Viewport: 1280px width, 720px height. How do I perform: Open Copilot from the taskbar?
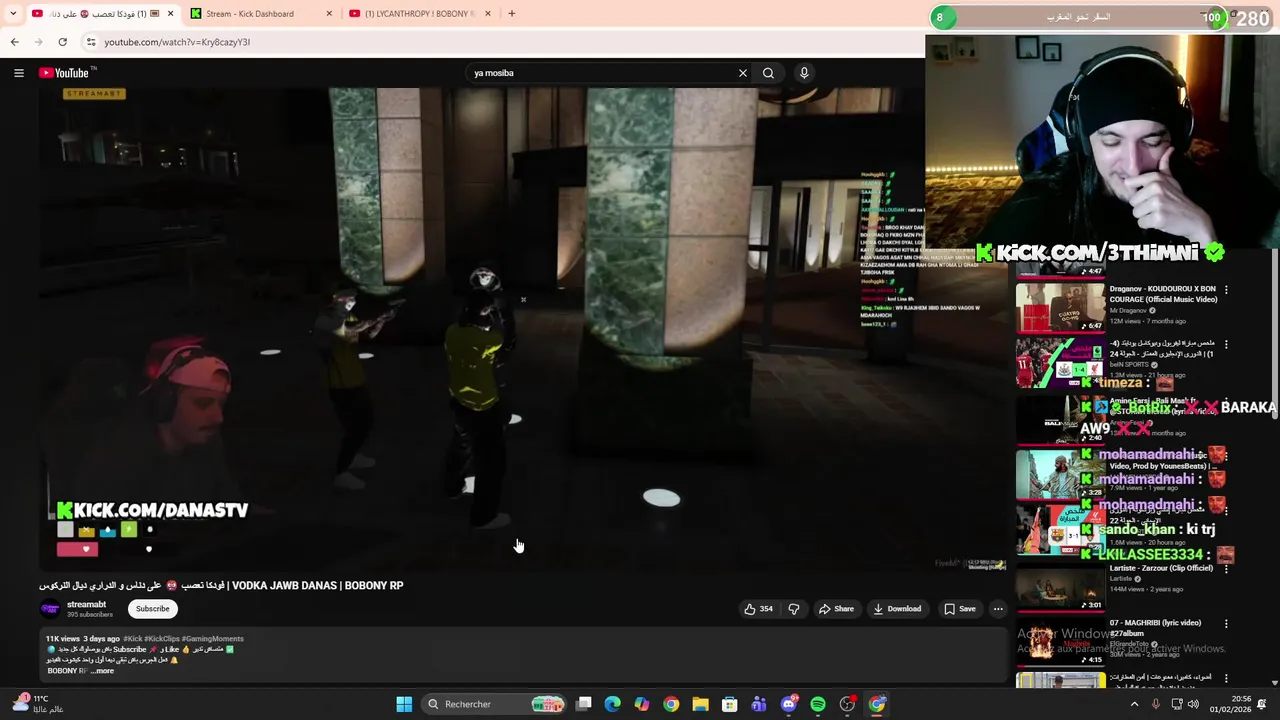pos(642,704)
